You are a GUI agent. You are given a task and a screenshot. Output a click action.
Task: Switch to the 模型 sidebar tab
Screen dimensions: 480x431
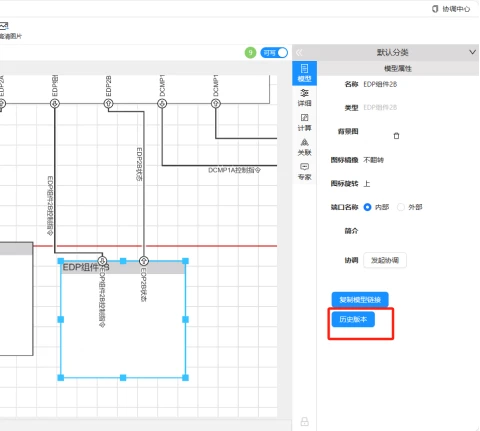point(304,73)
